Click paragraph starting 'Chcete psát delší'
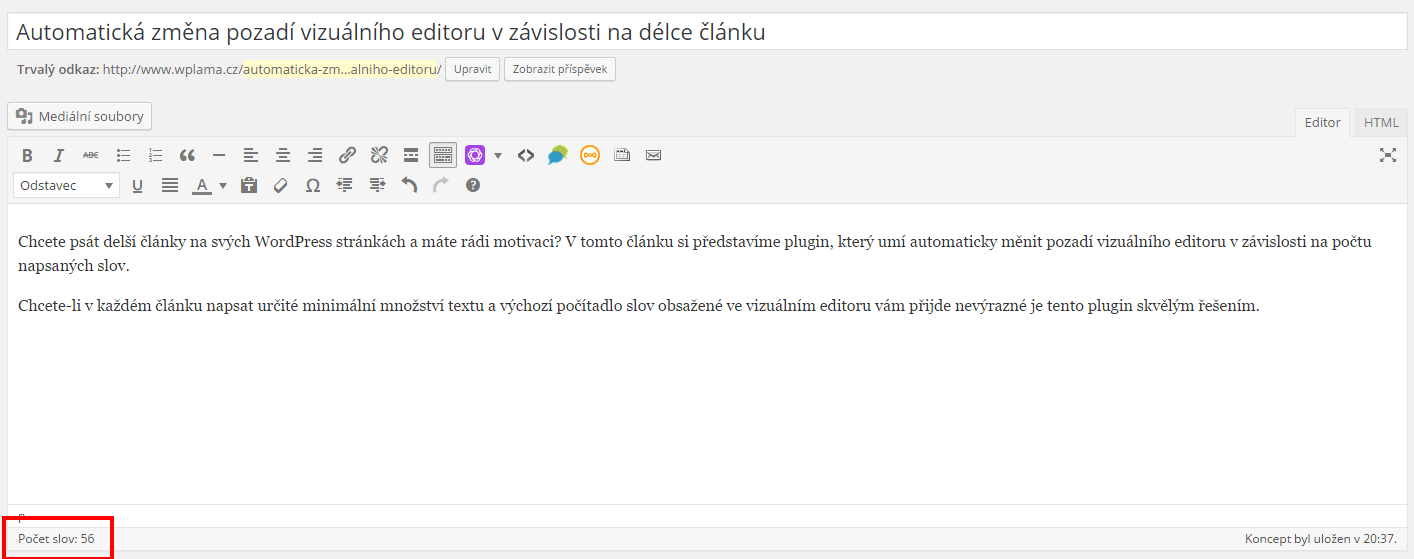 pyautogui.click(x=695, y=254)
